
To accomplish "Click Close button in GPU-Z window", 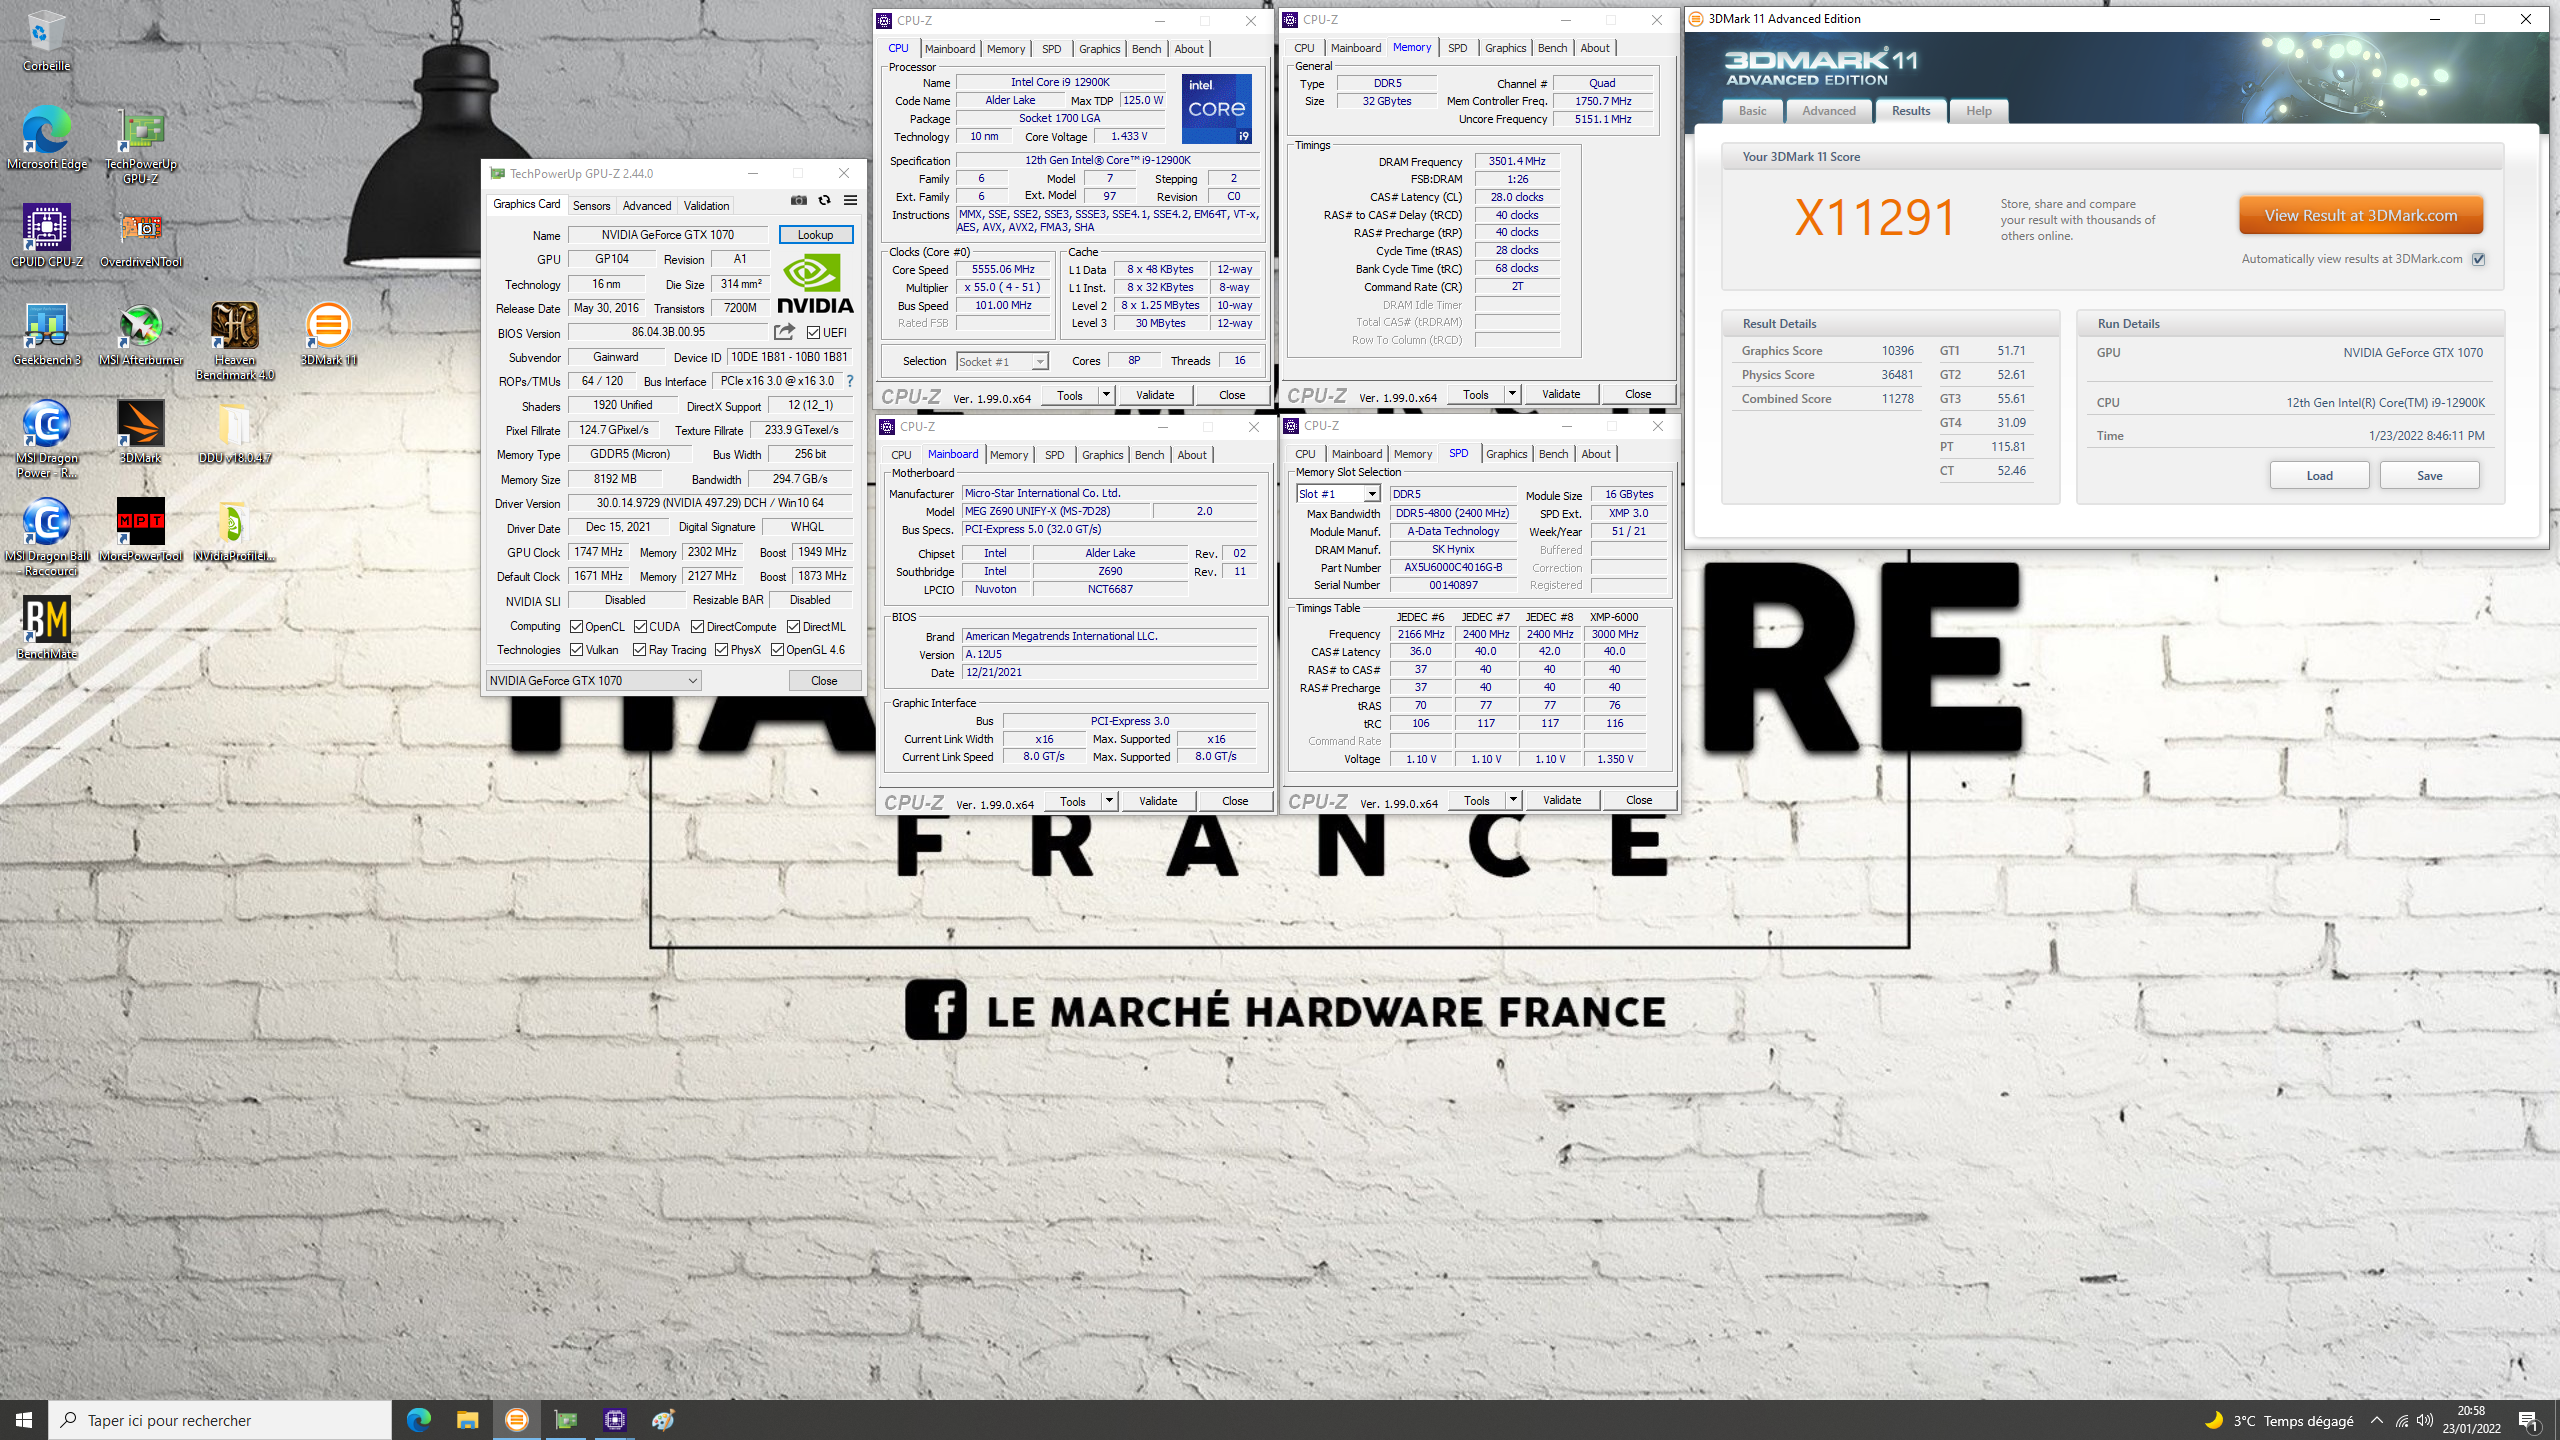I will 824,681.
